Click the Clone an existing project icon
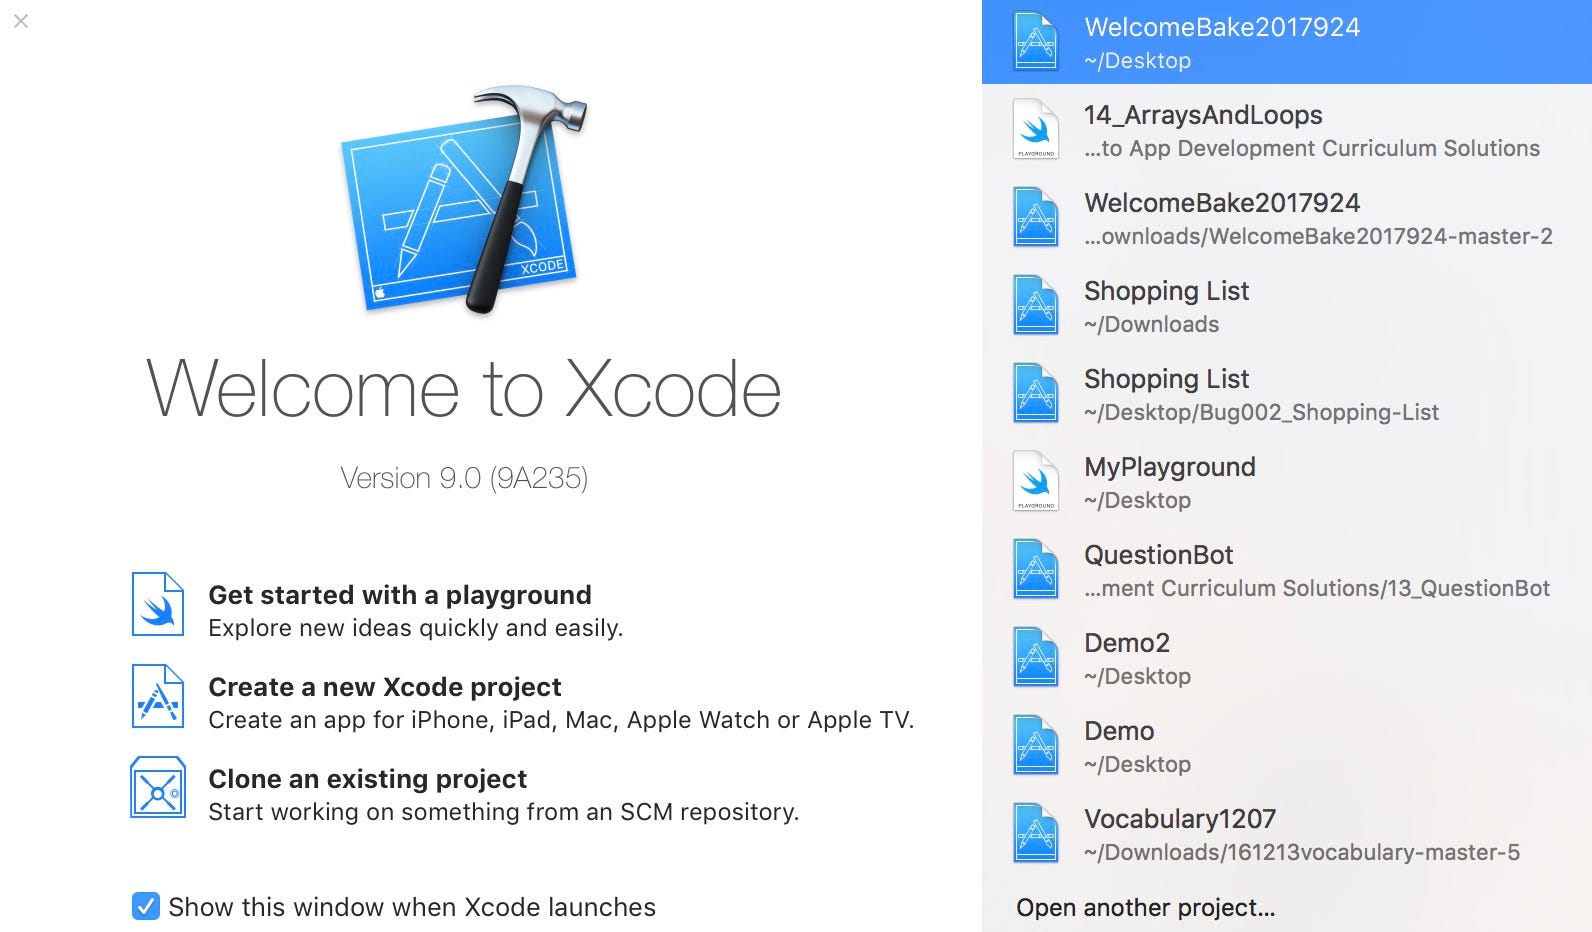Image resolution: width=1592 pixels, height=932 pixels. [x=158, y=788]
